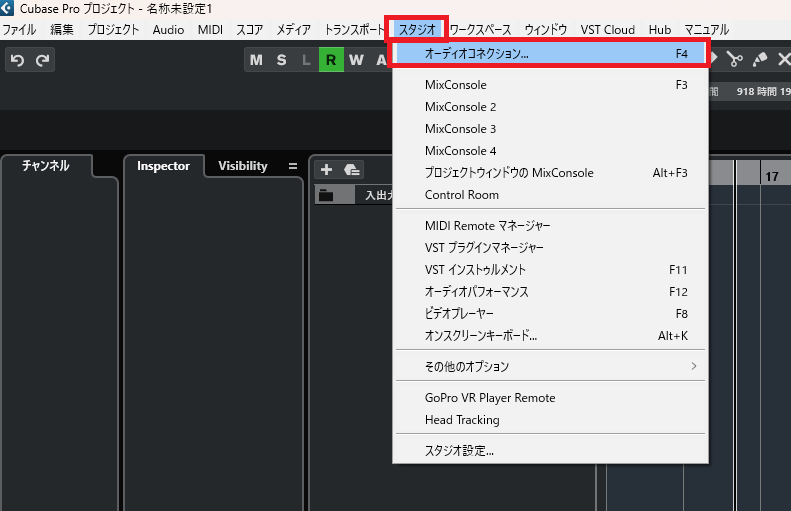Screen dimensions: 791x511
Task: Open the プロジェクト menu
Action: (113, 30)
